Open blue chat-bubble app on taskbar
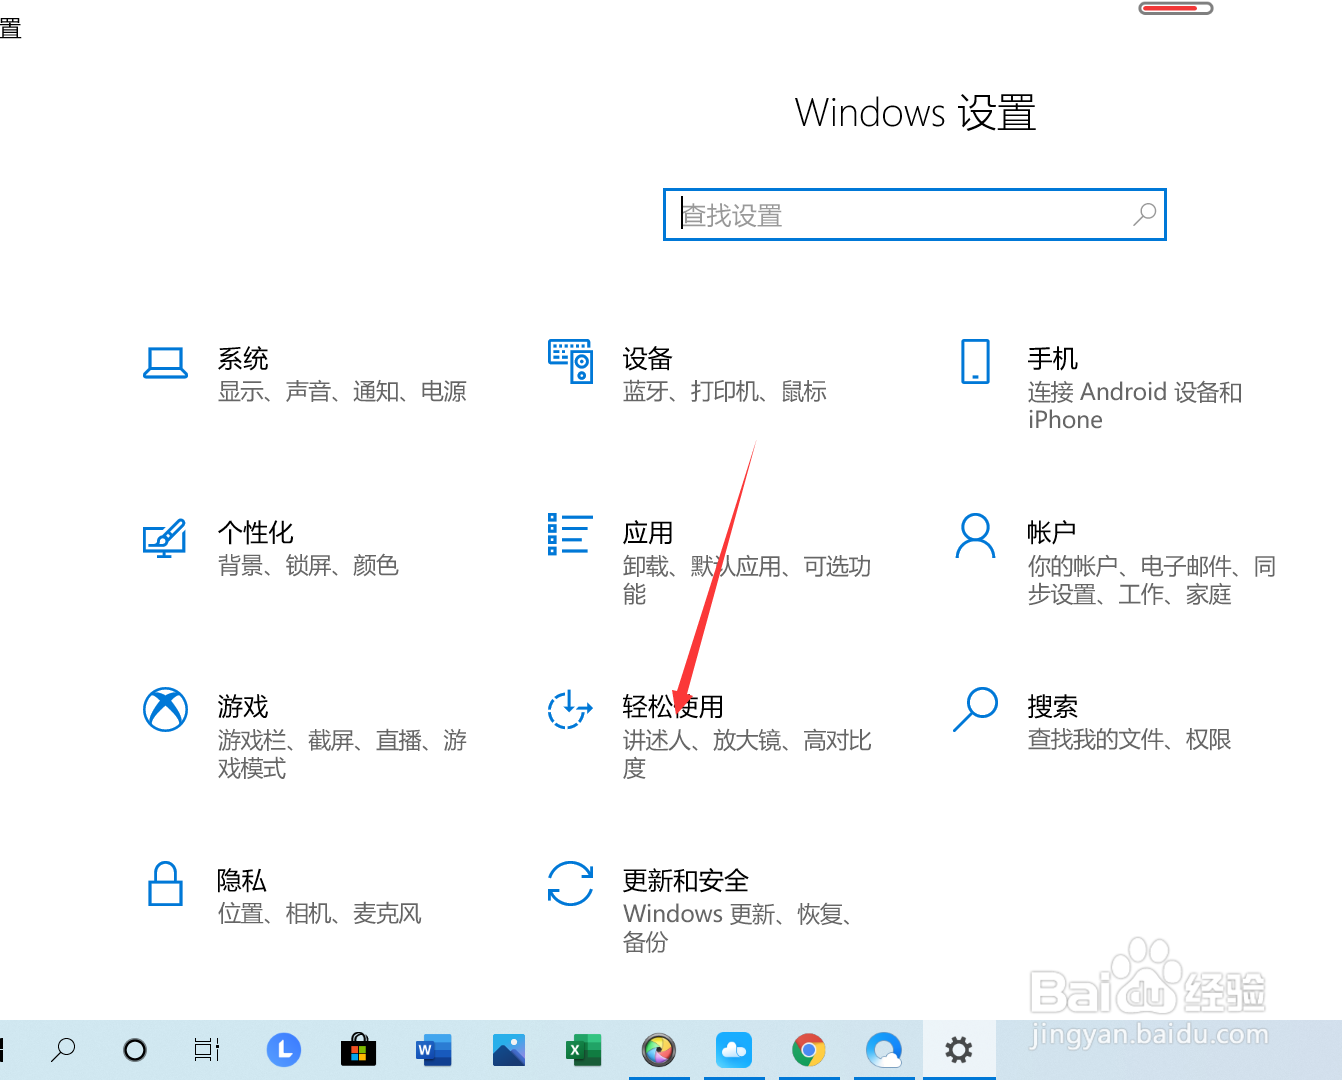Screen dimensions: 1342x1080 (x=884, y=1050)
